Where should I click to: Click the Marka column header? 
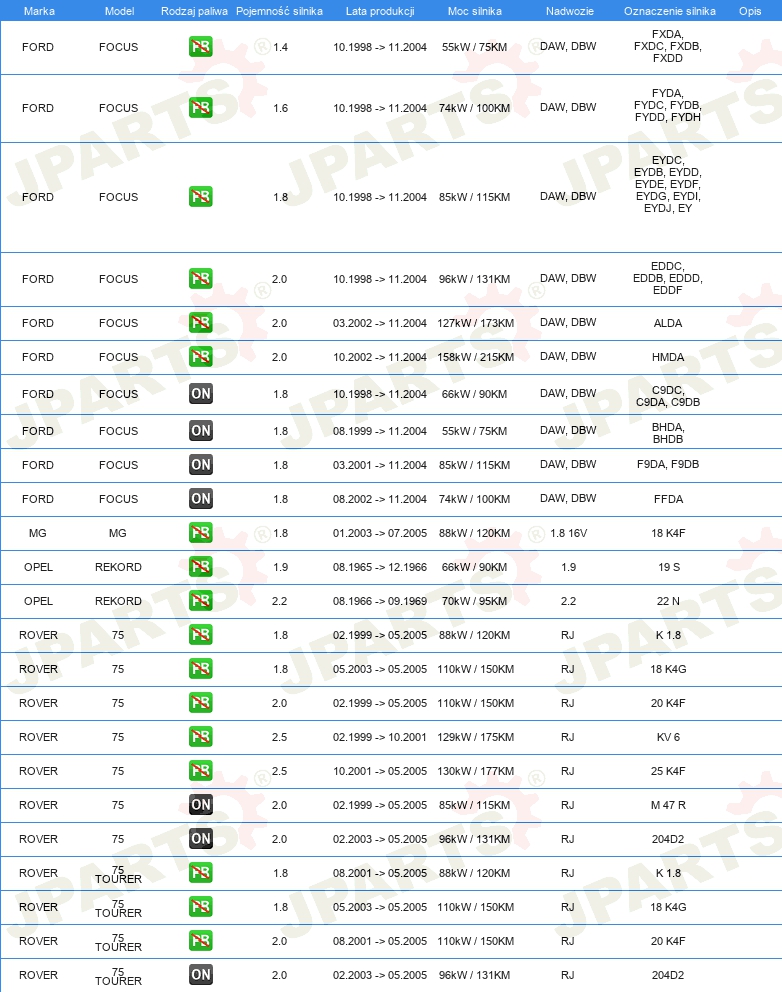39,11
